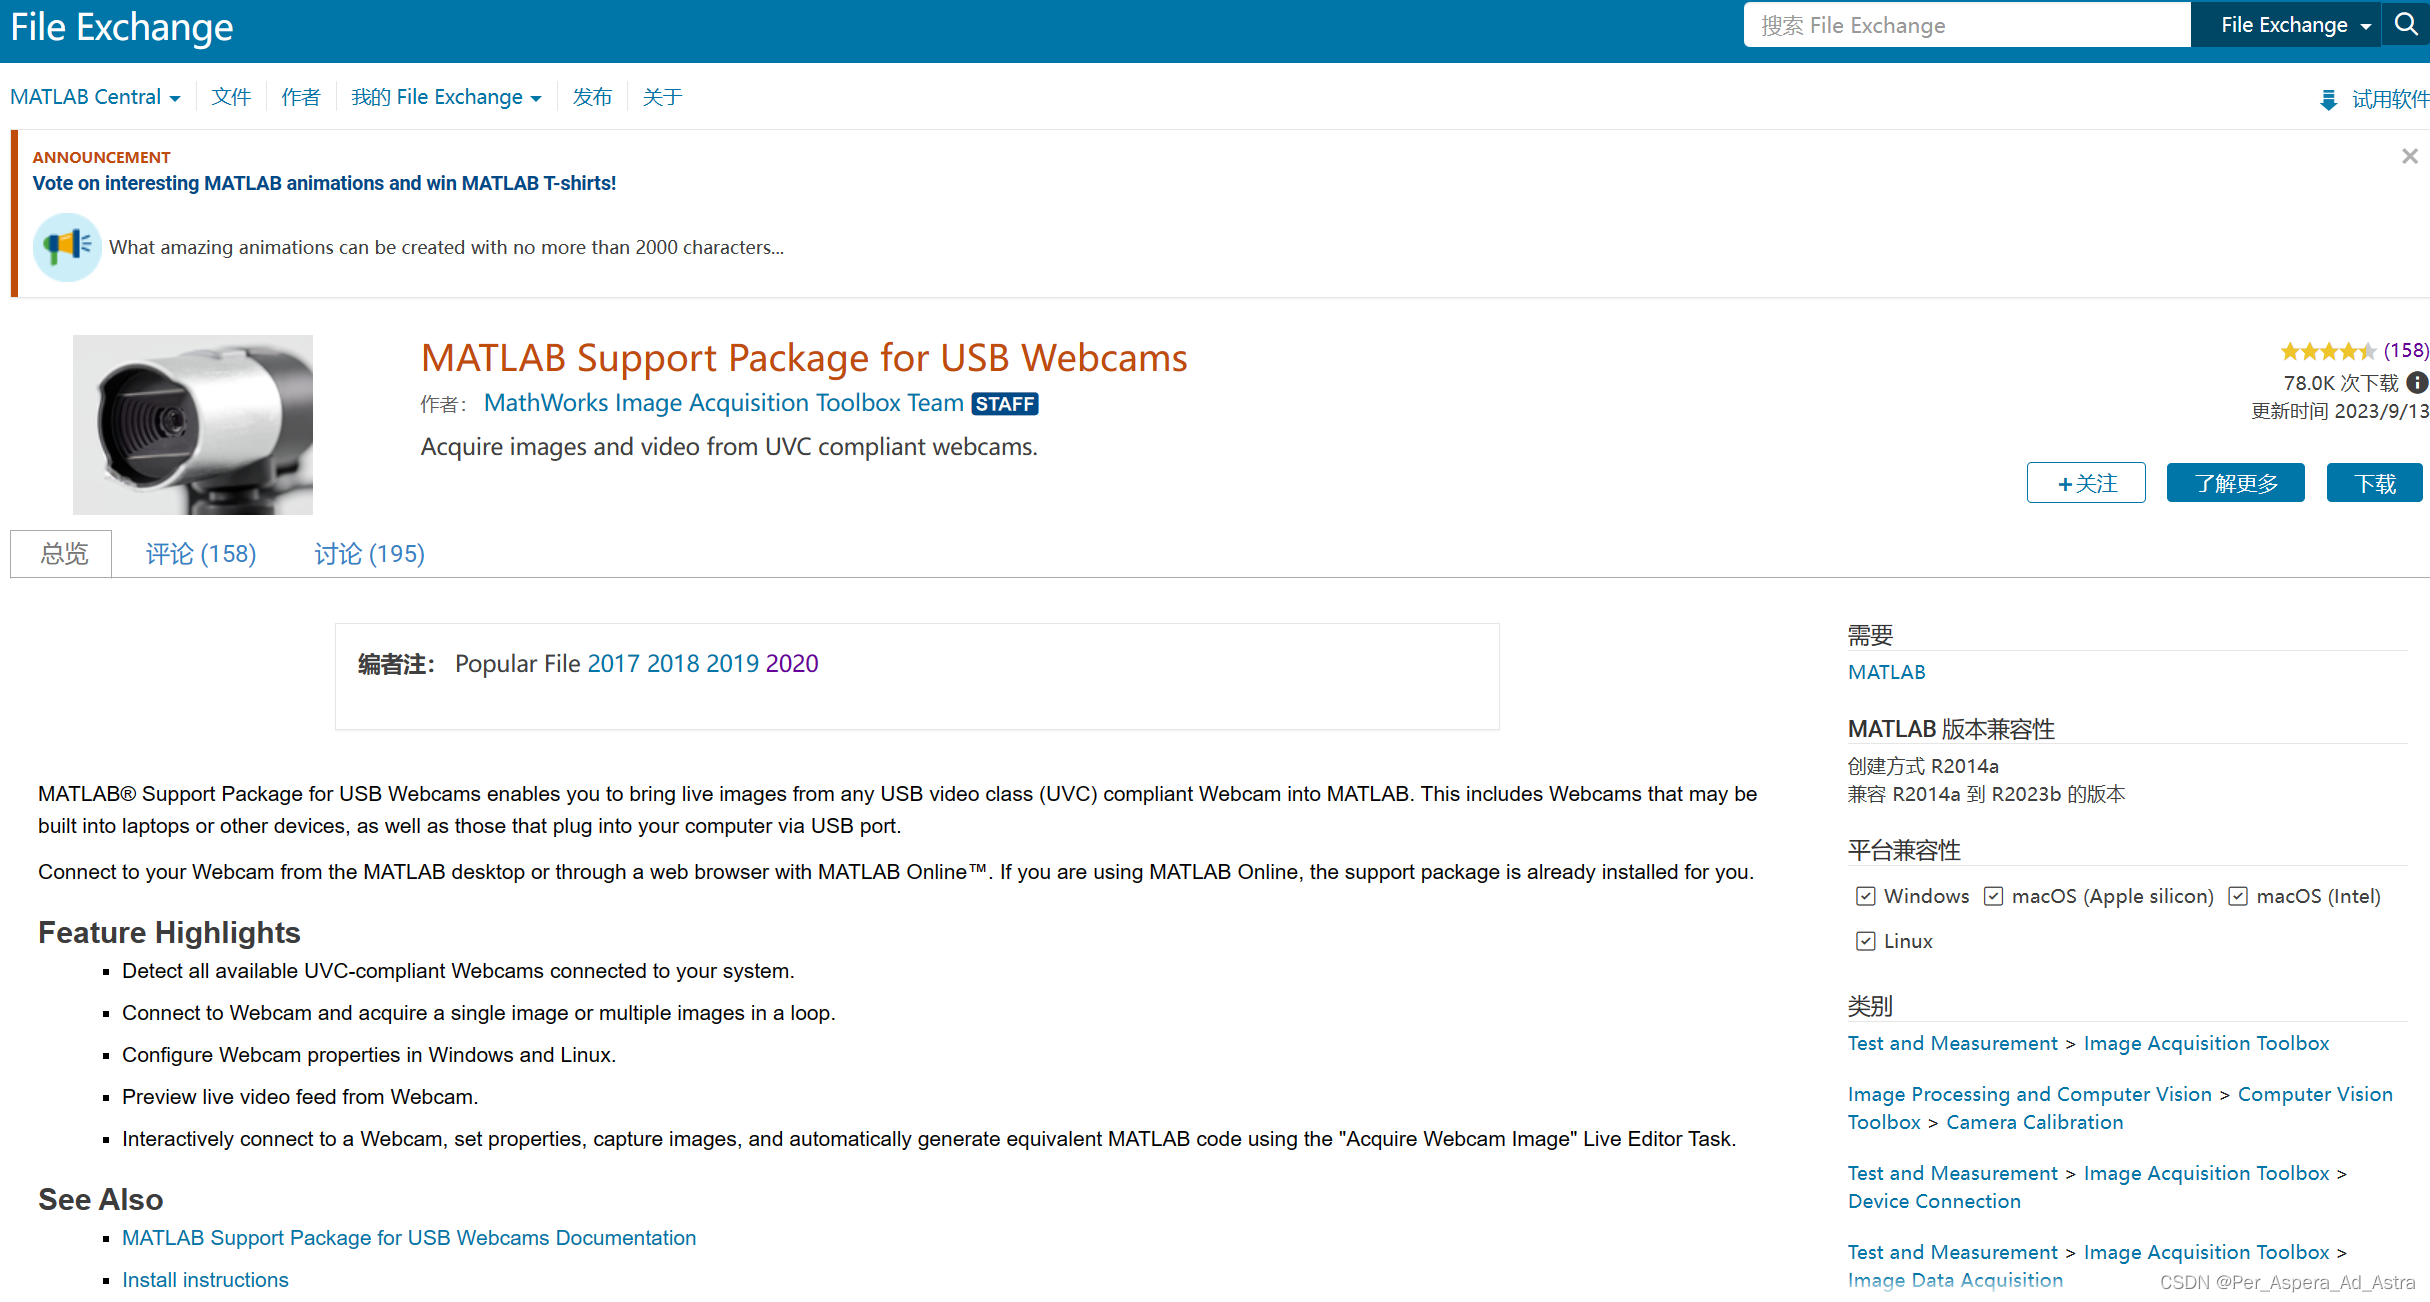Toggle the macOS (Apple silicon) checkbox
The width and height of the screenshot is (2430, 1302).
click(1993, 896)
